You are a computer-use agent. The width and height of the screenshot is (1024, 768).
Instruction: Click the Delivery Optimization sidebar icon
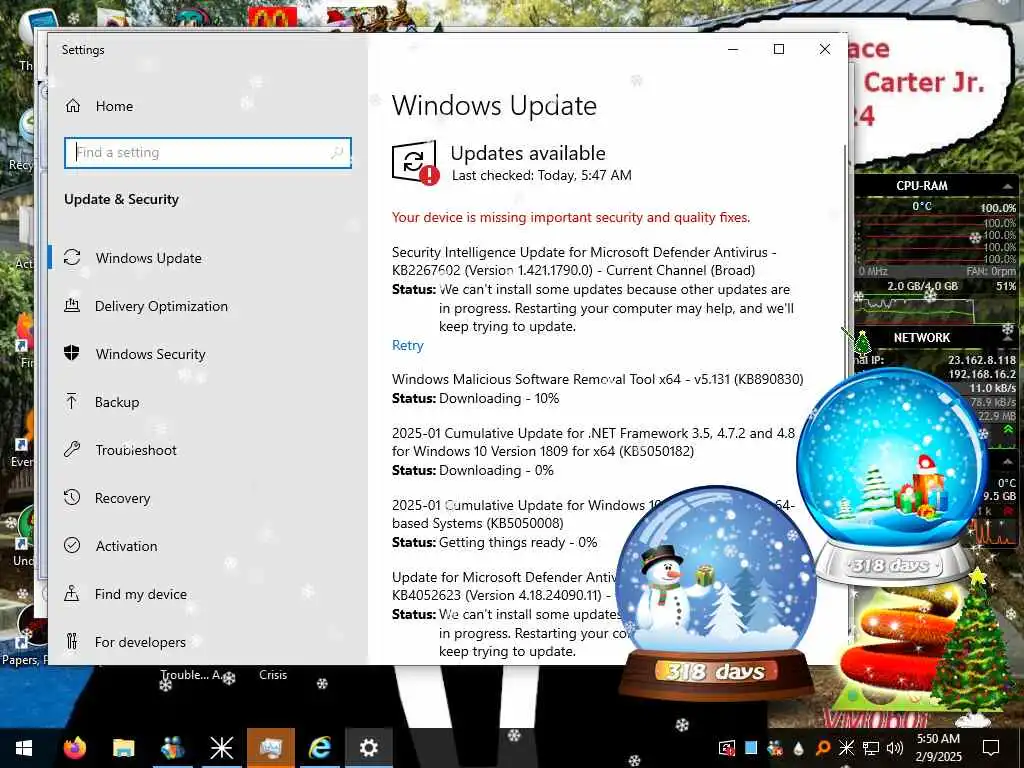pos(72,305)
